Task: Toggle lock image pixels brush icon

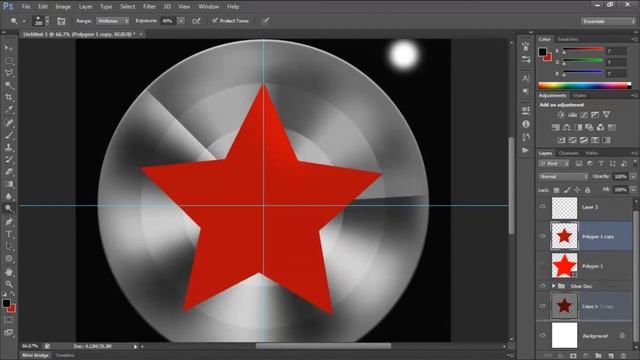Action: click(567, 190)
